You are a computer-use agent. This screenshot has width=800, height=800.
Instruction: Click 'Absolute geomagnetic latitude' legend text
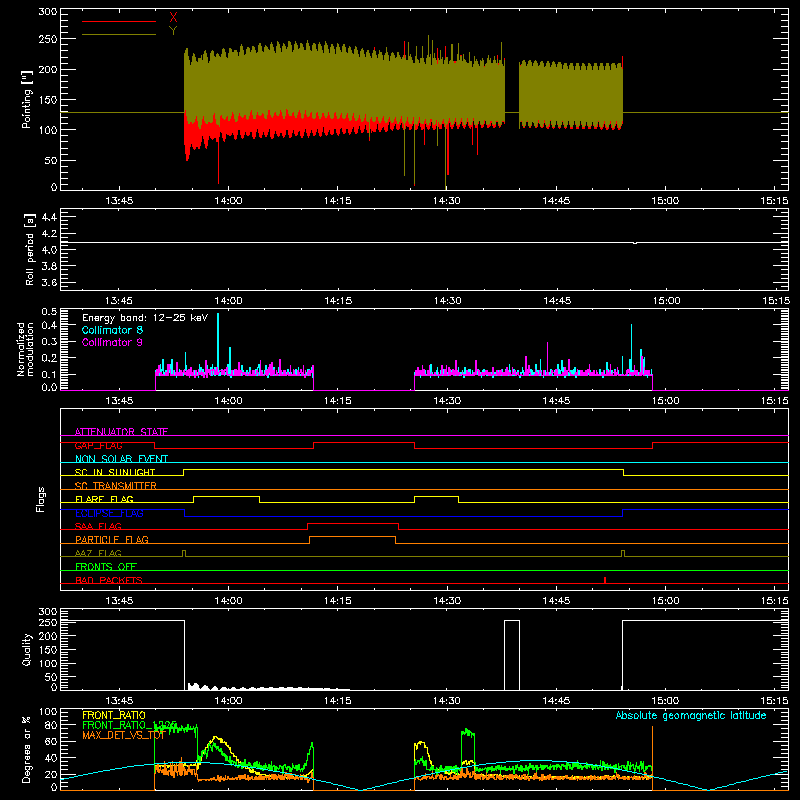click(x=691, y=715)
